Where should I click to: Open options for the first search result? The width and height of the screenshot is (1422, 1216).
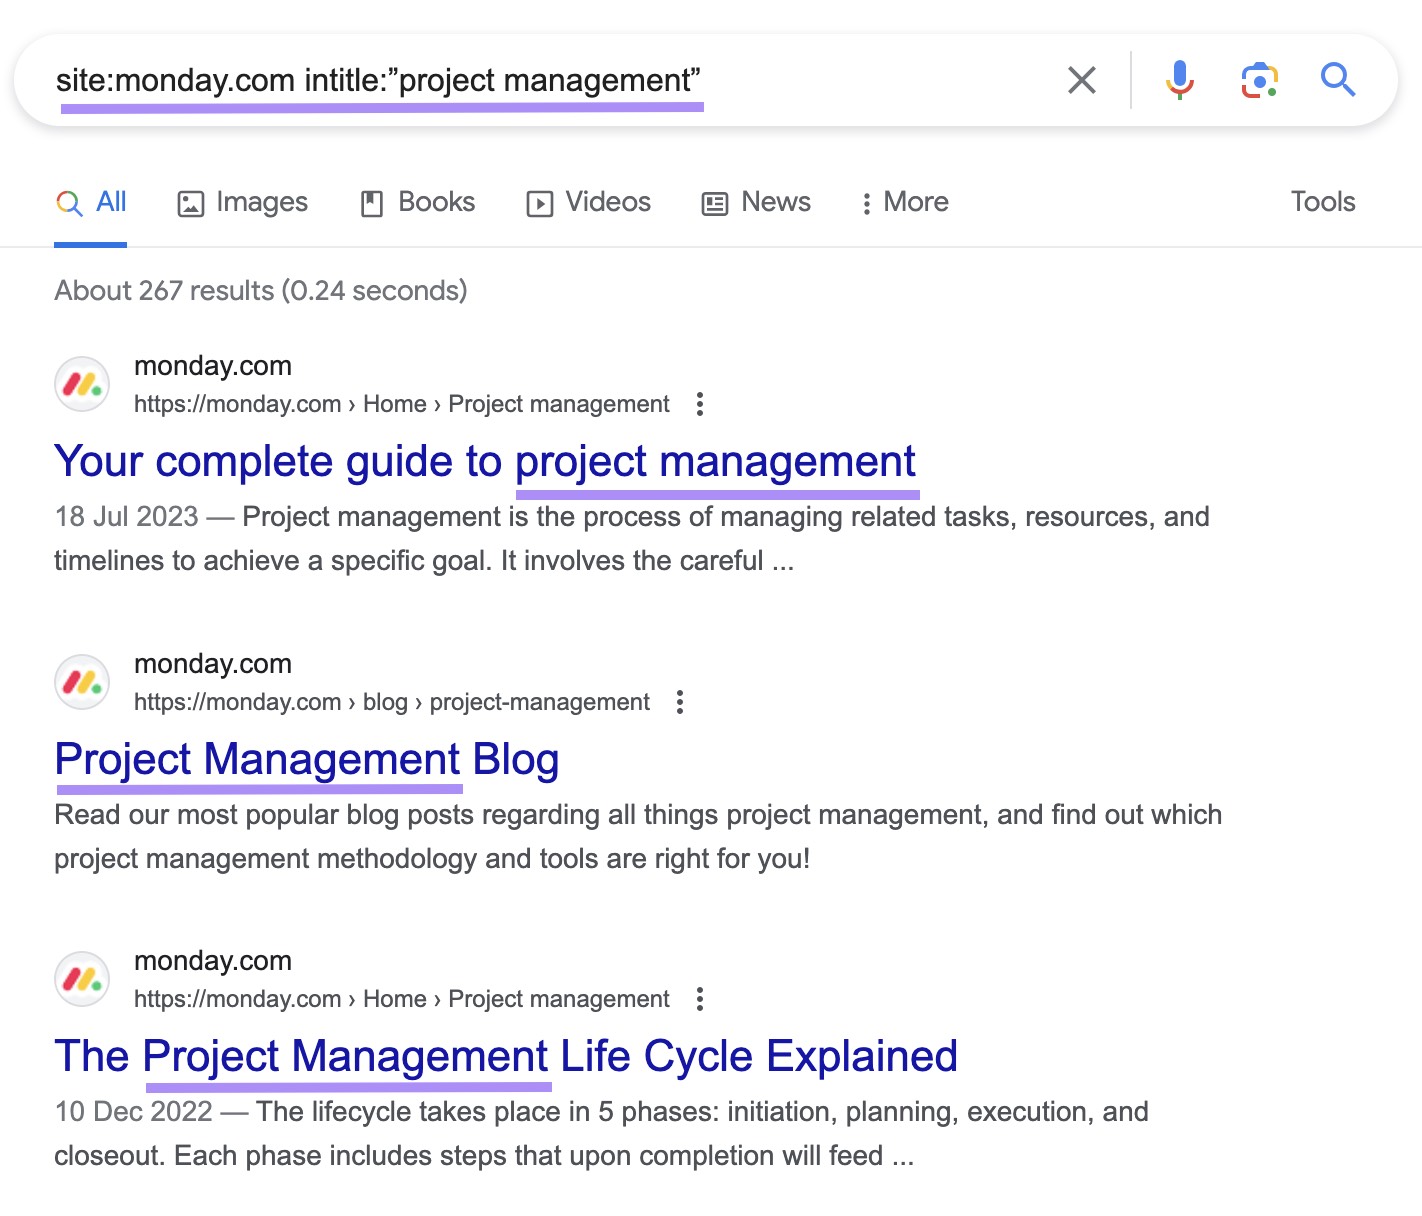tap(699, 404)
